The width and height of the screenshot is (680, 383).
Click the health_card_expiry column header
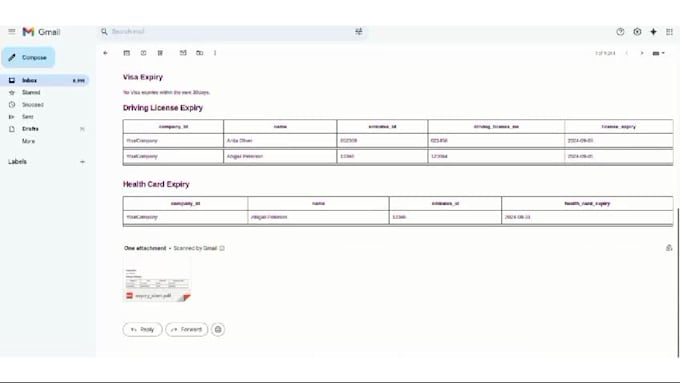click(587, 203)
